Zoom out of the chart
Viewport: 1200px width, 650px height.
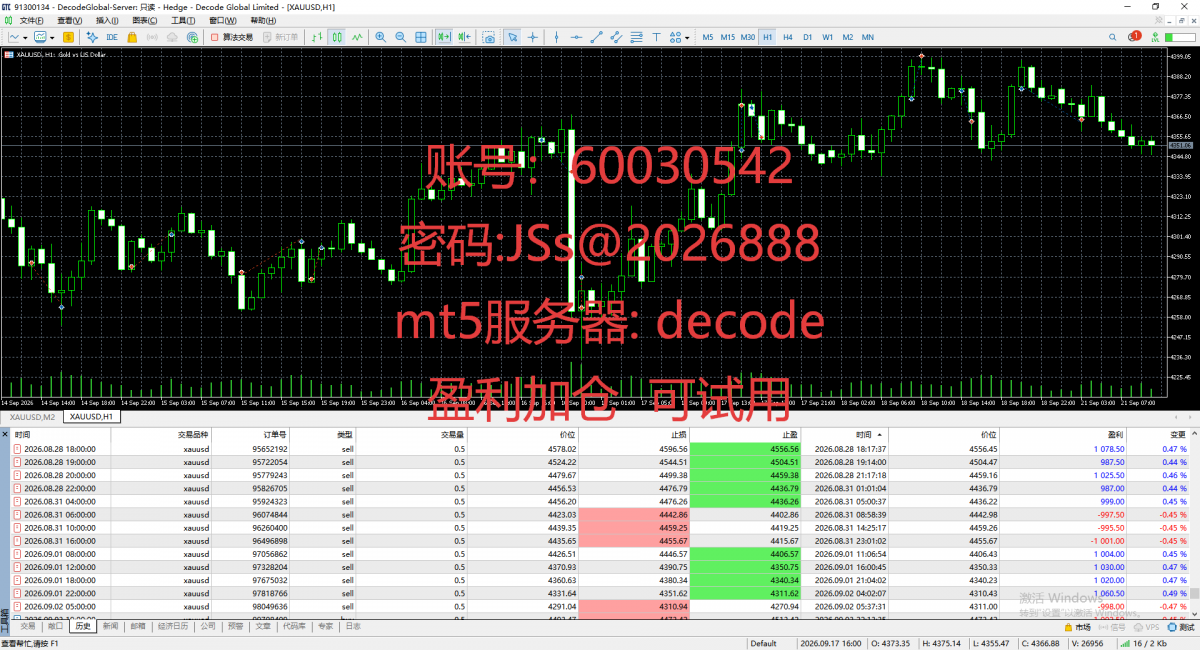click(401, 37)
